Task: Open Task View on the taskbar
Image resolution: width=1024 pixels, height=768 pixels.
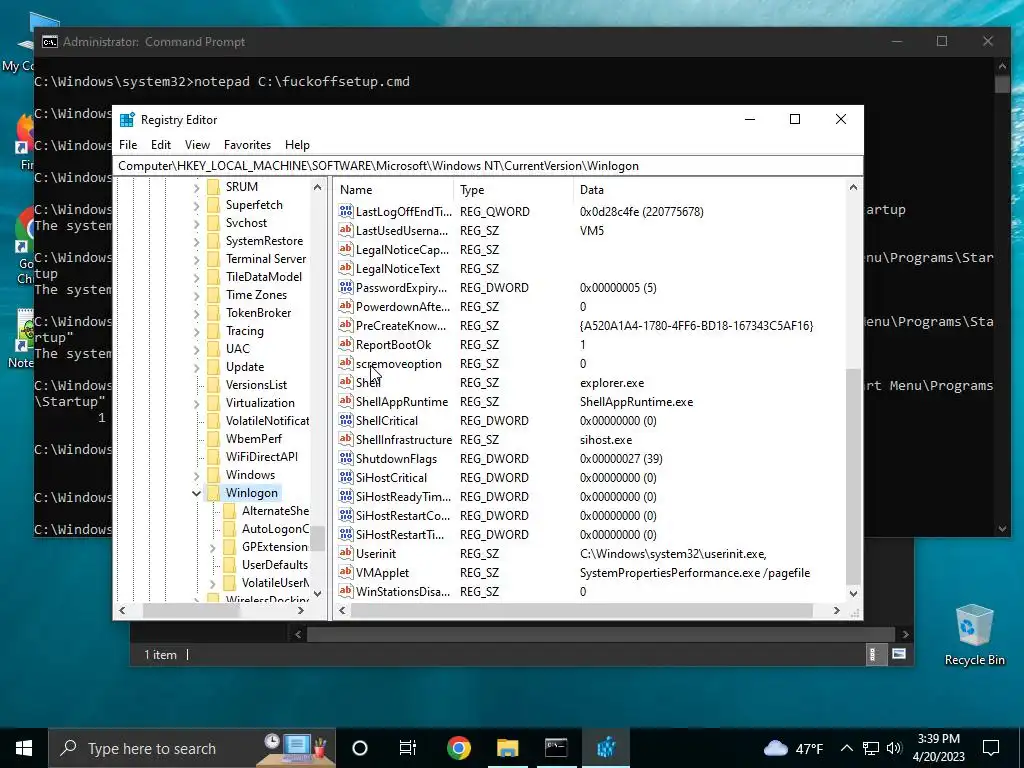Action: (408, 748)
